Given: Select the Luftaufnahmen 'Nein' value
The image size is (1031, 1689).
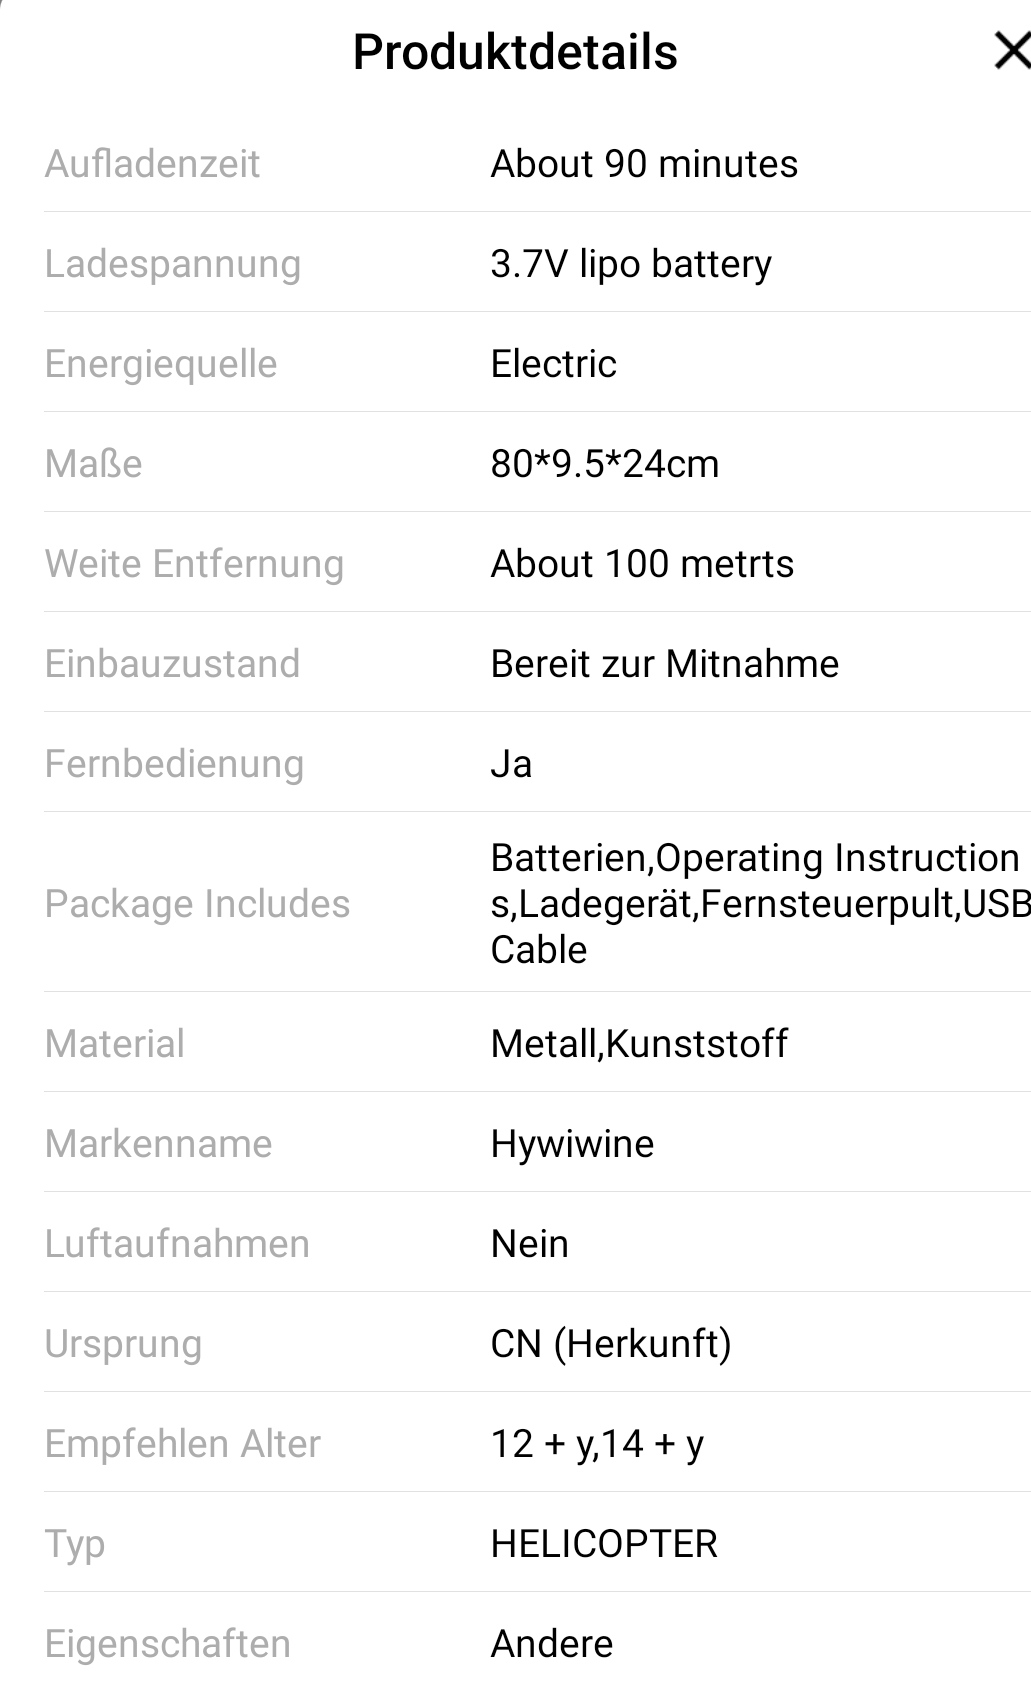Looking at the screenshot, I should pyautogui.click(x=529, y=1244).
